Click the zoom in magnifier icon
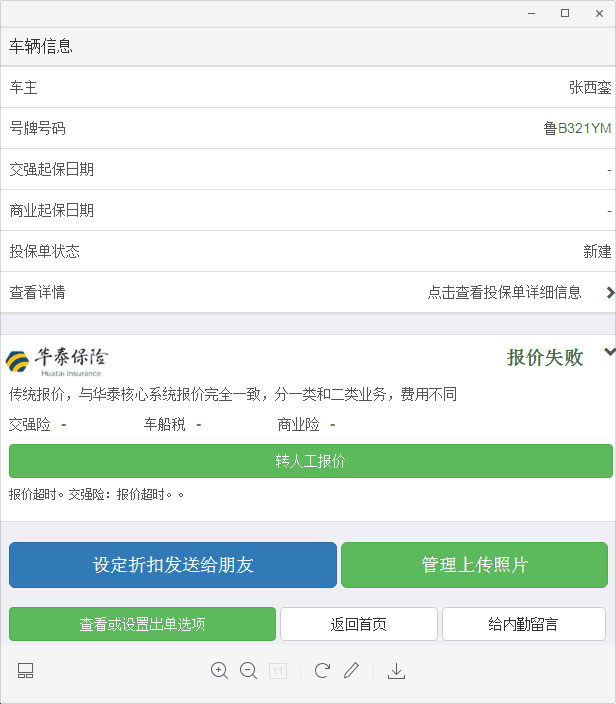 click(x=220, y=671)
